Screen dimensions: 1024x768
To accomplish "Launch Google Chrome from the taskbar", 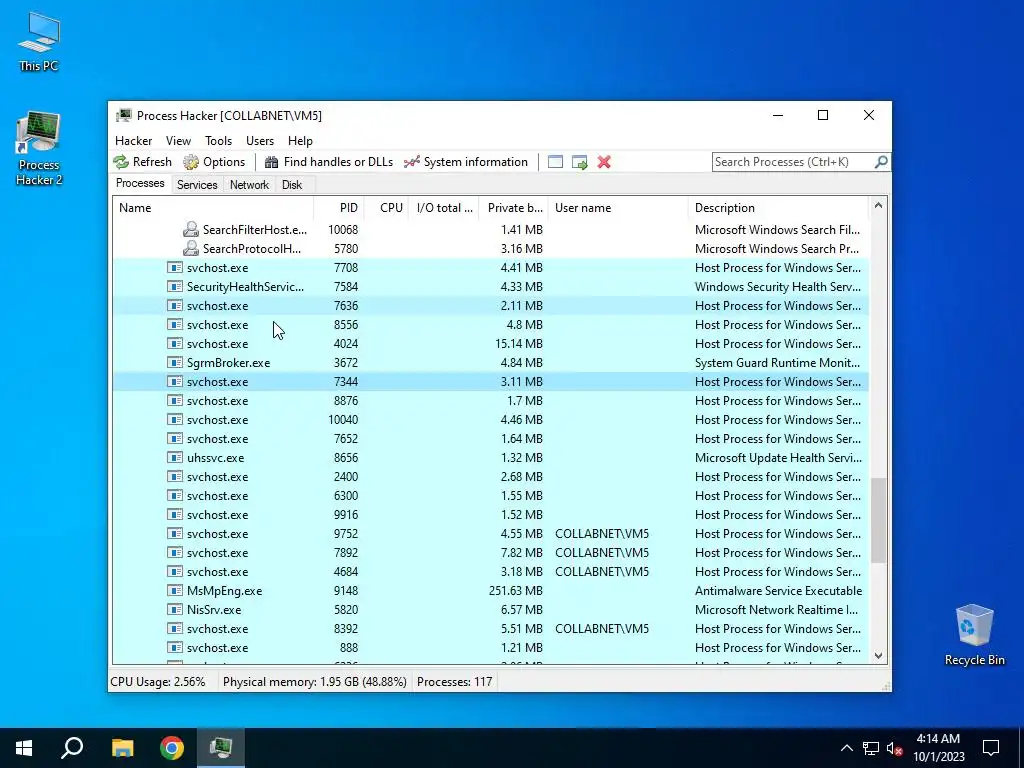I will coord(172,748).
